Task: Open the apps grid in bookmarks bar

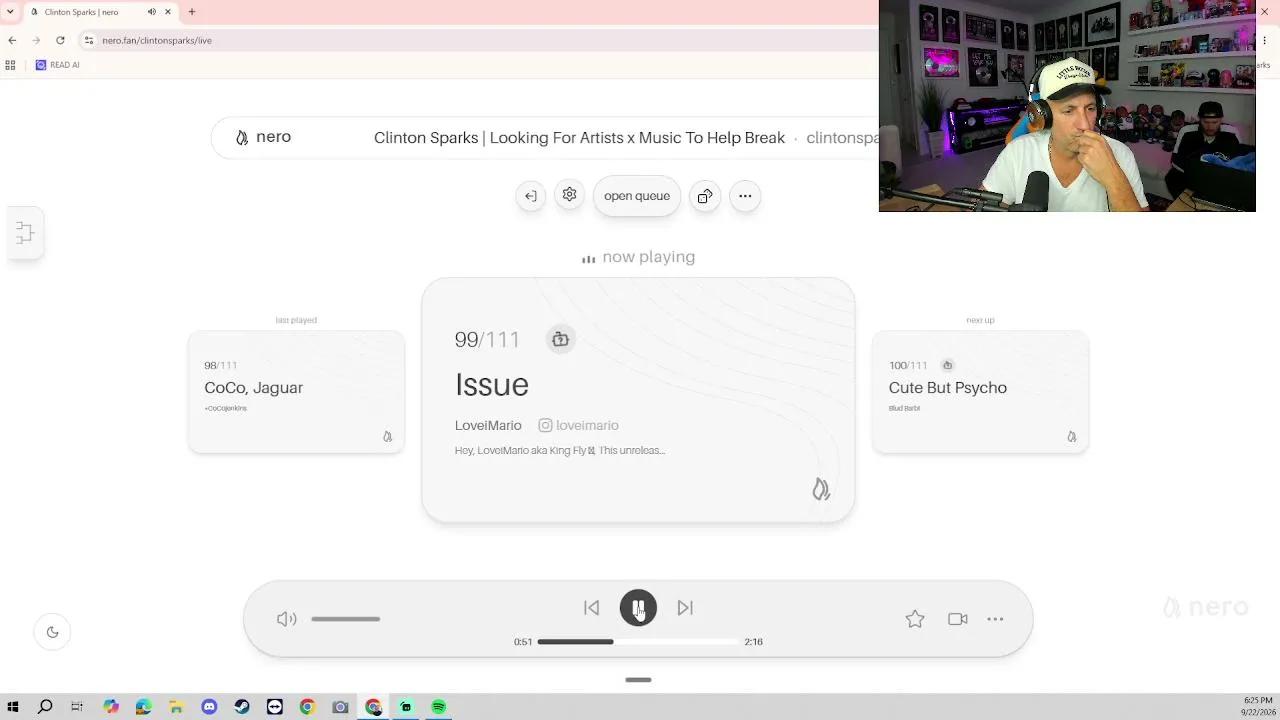Action: [x=10, y=65]
